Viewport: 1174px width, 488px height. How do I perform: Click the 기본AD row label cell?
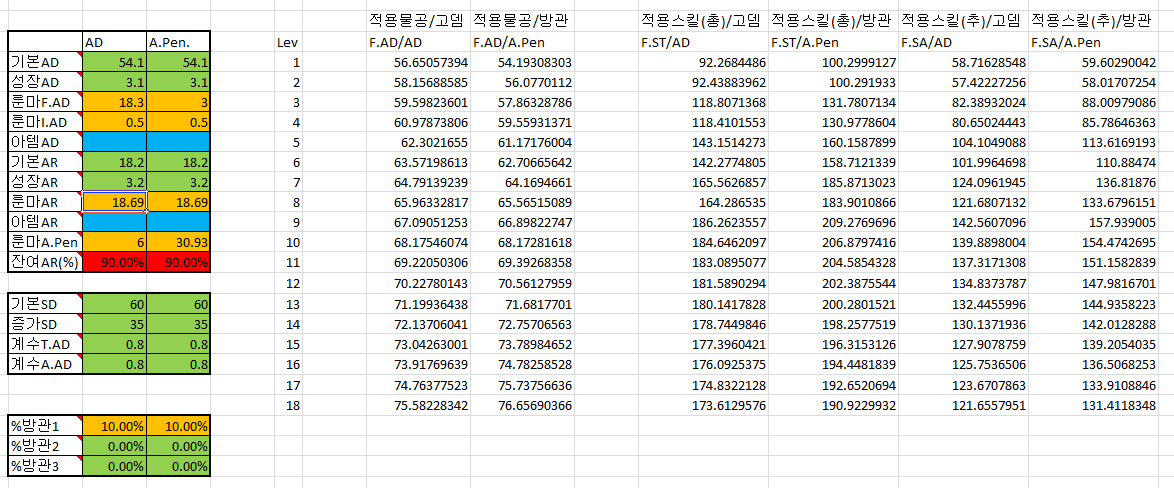pos(45,61)
